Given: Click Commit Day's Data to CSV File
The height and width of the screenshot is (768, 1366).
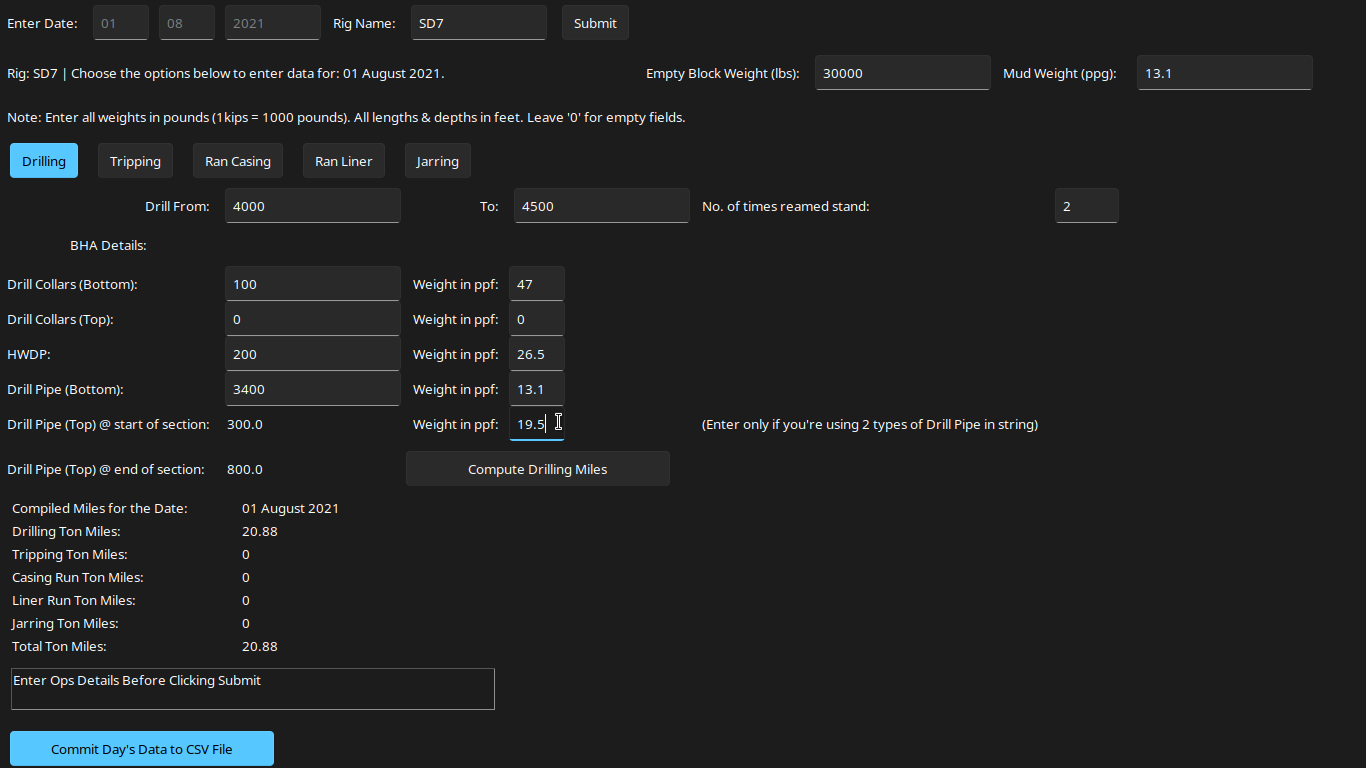Looking at the screenshot, I should 141,748.
